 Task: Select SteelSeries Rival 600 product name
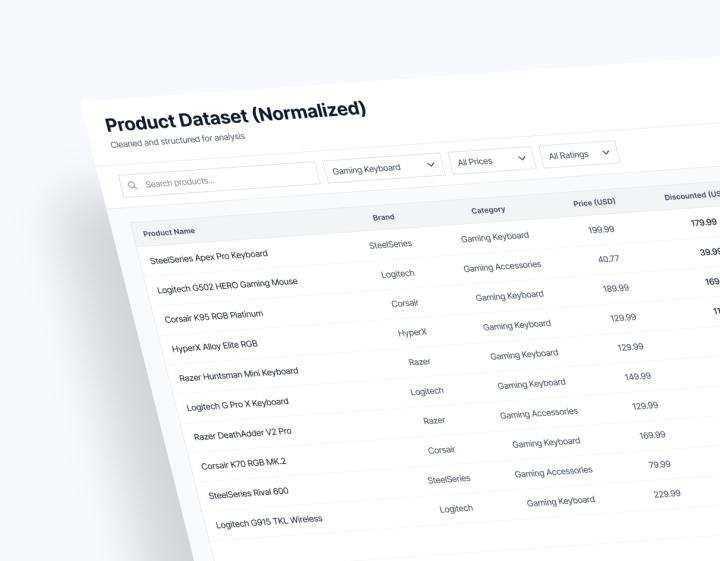tap(248, 494)
